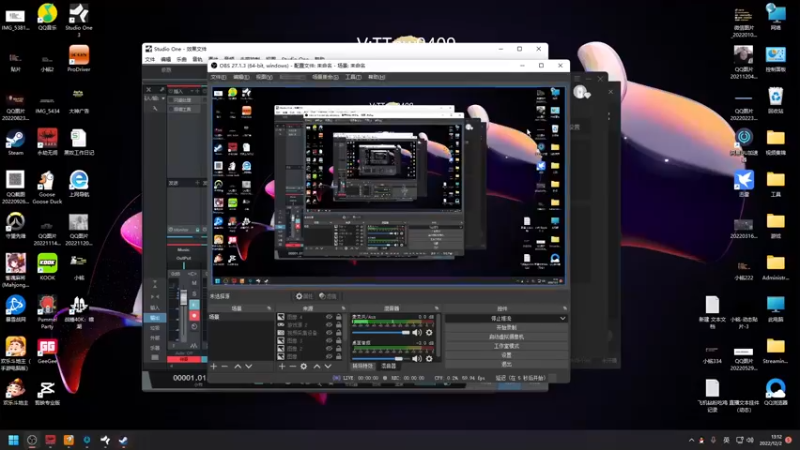Expand the stop streaming dropdown arrow
The height and width of the screenshot is (450, 800).
click(x=562, y=318)
